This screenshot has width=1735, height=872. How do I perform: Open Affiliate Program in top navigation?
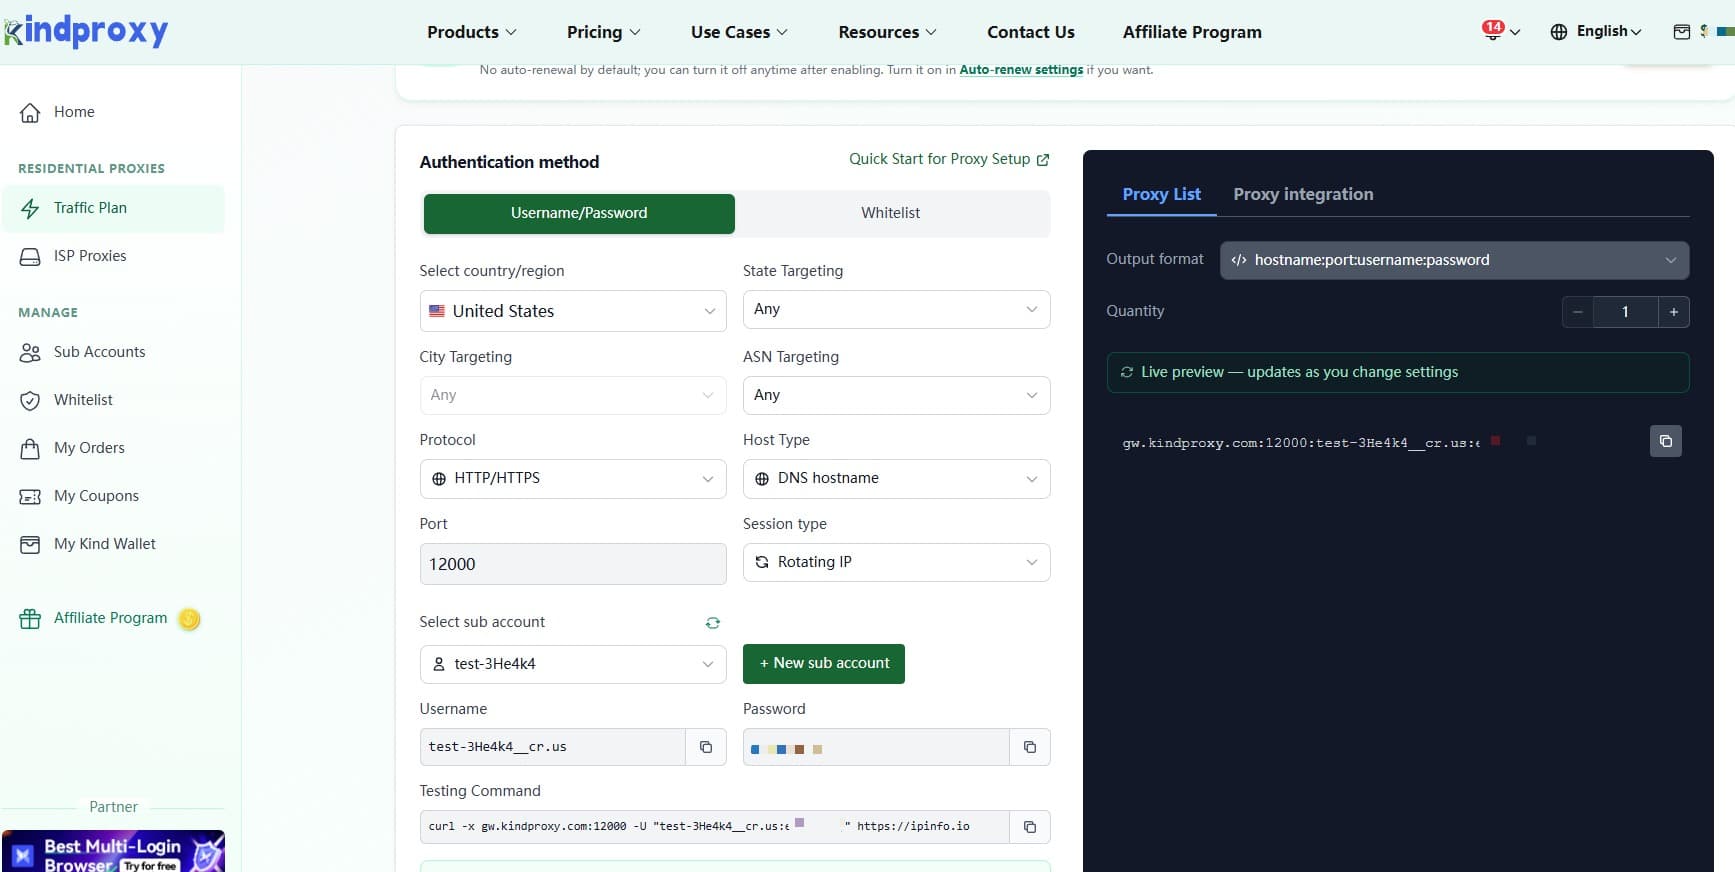tap(1192, 32)
